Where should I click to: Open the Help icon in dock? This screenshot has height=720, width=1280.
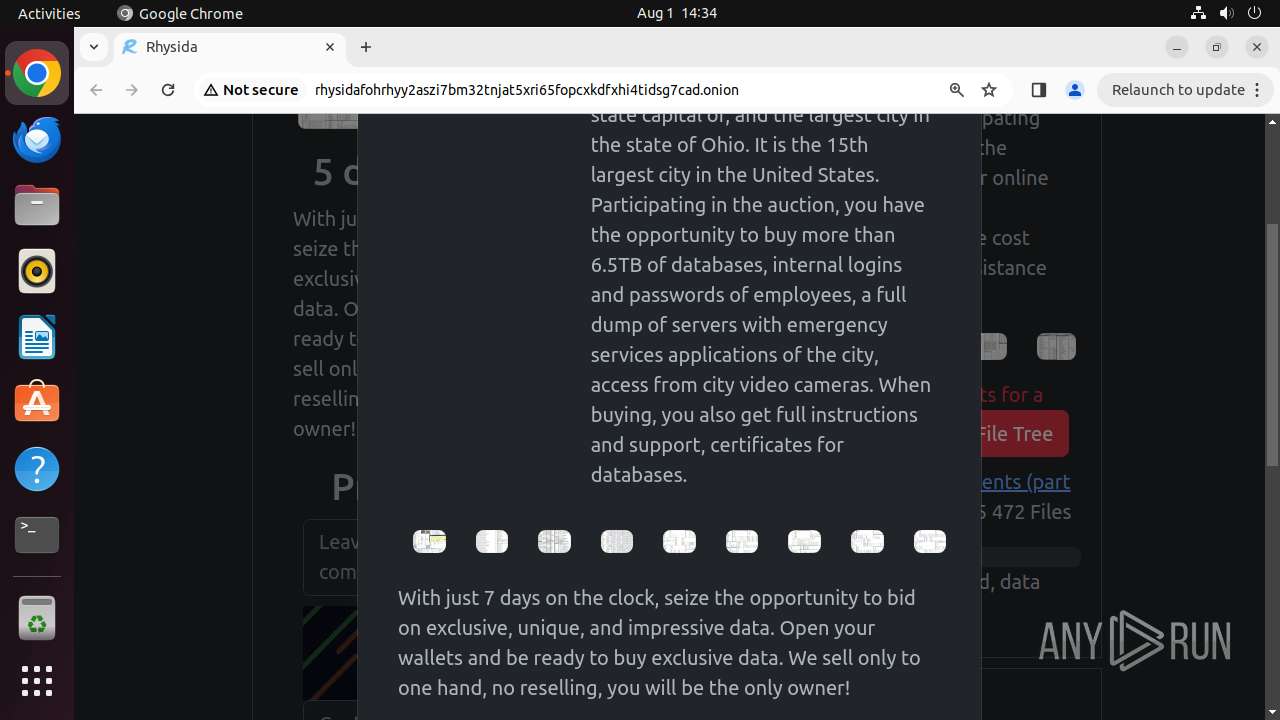pyautogui.click(x=37, y=469)
